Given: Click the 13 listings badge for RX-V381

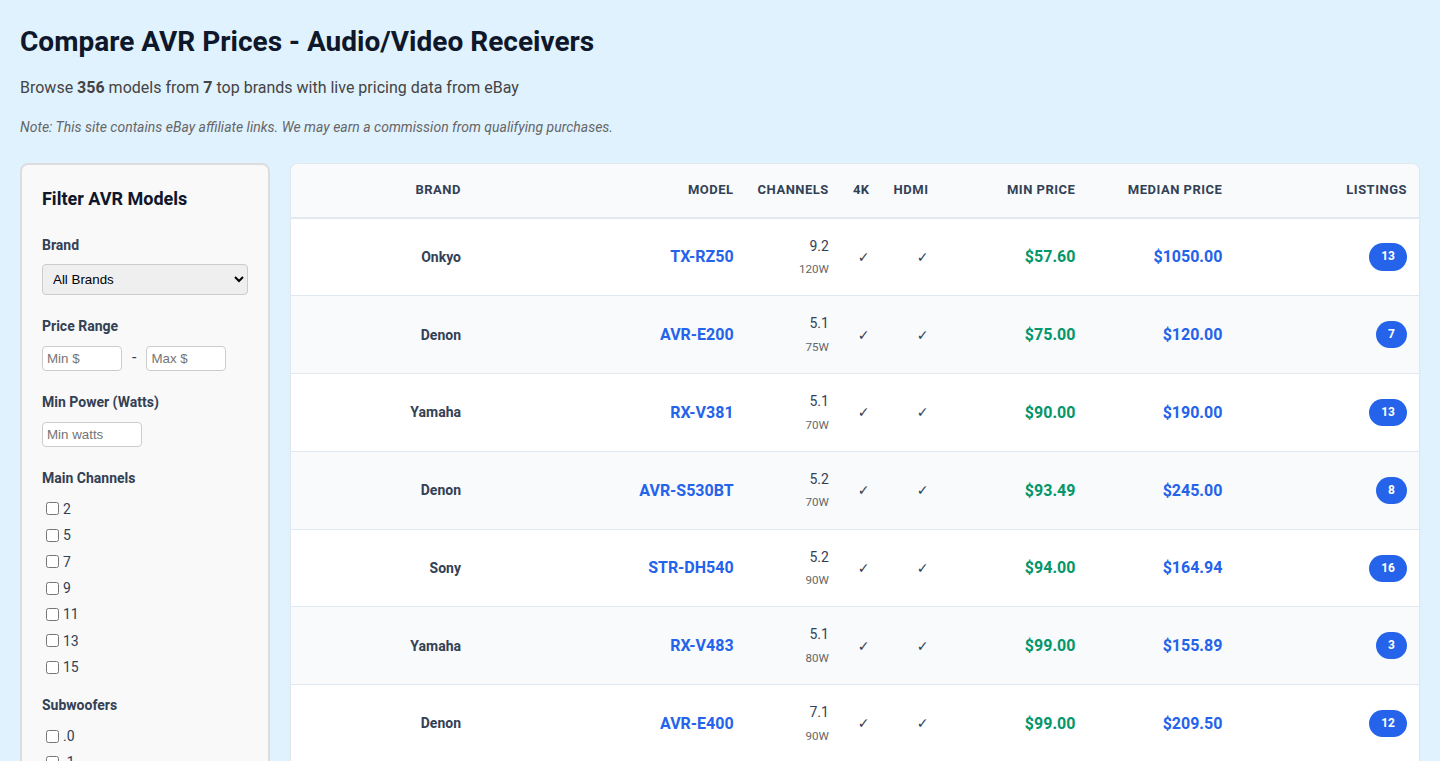Looking at the screenshot, I should [1388, 412].
